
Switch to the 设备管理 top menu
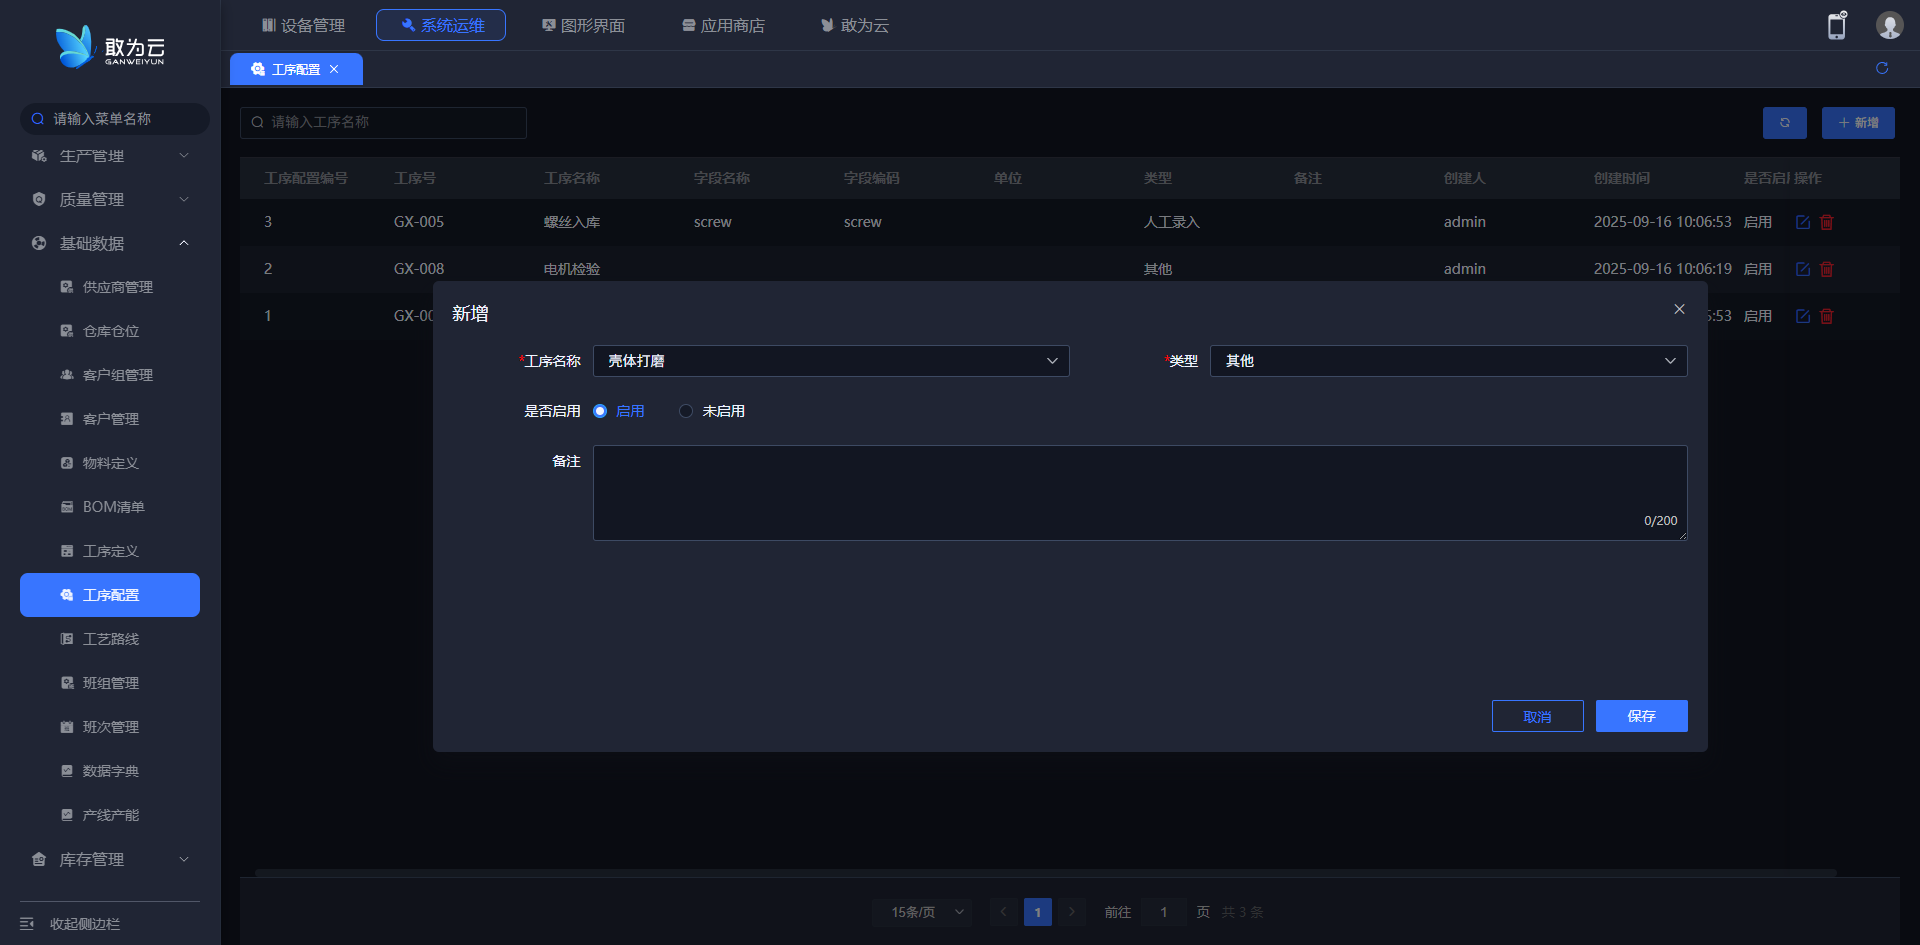[303, 25]
